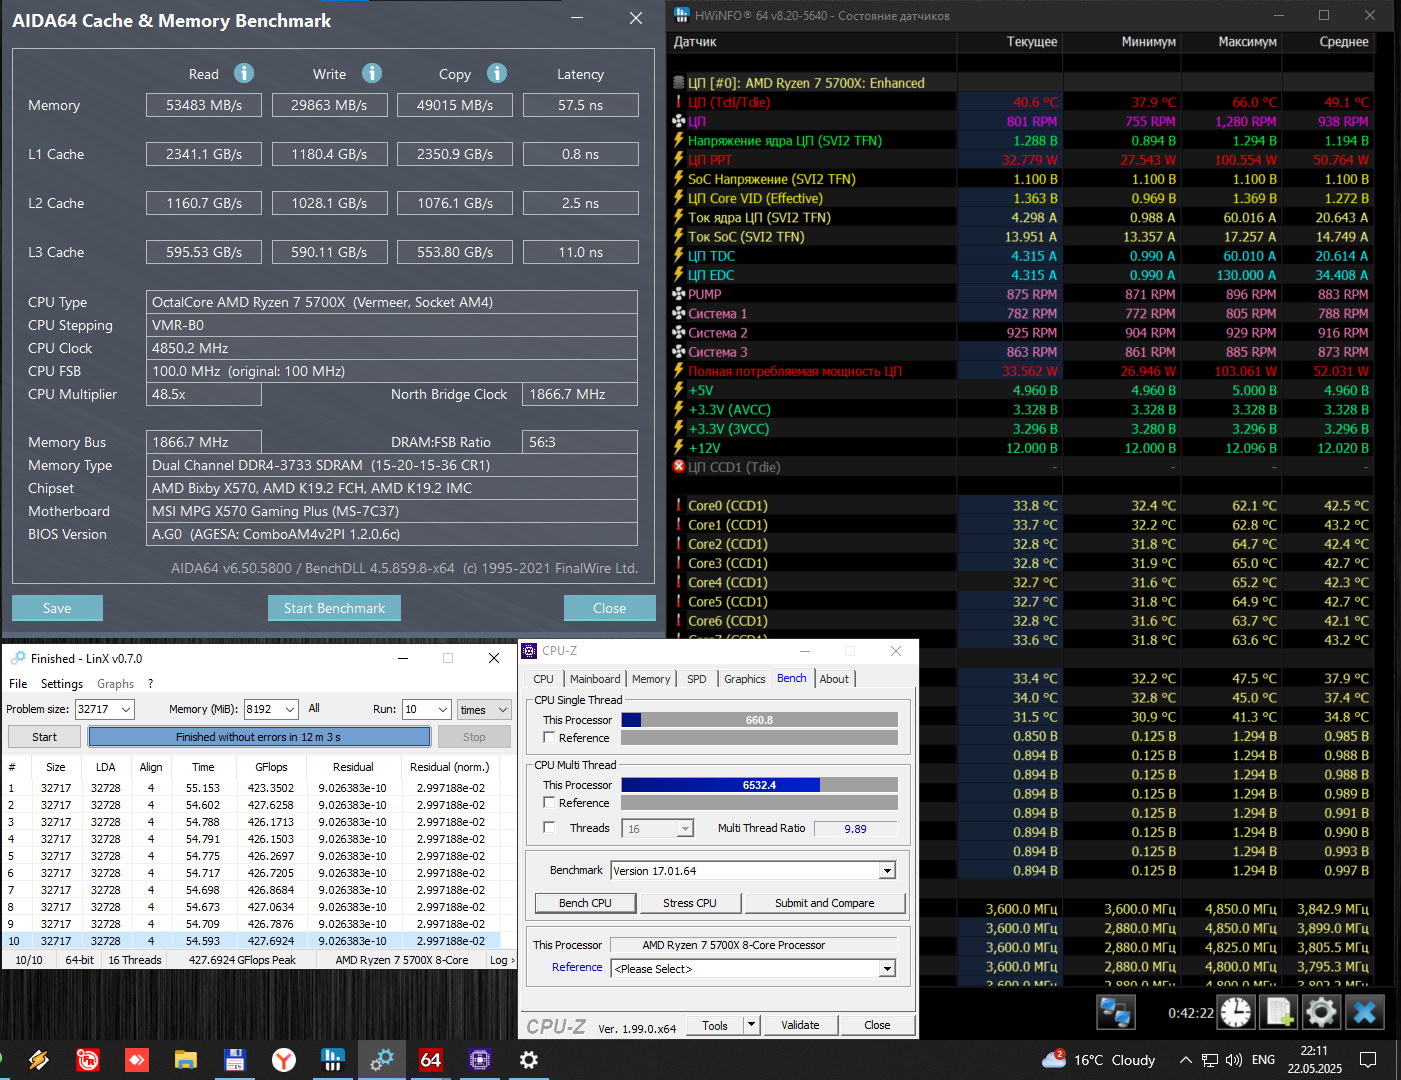Click the ENG language indicator
Screen dimensions: 1401x1080
coord(1263,1060)
